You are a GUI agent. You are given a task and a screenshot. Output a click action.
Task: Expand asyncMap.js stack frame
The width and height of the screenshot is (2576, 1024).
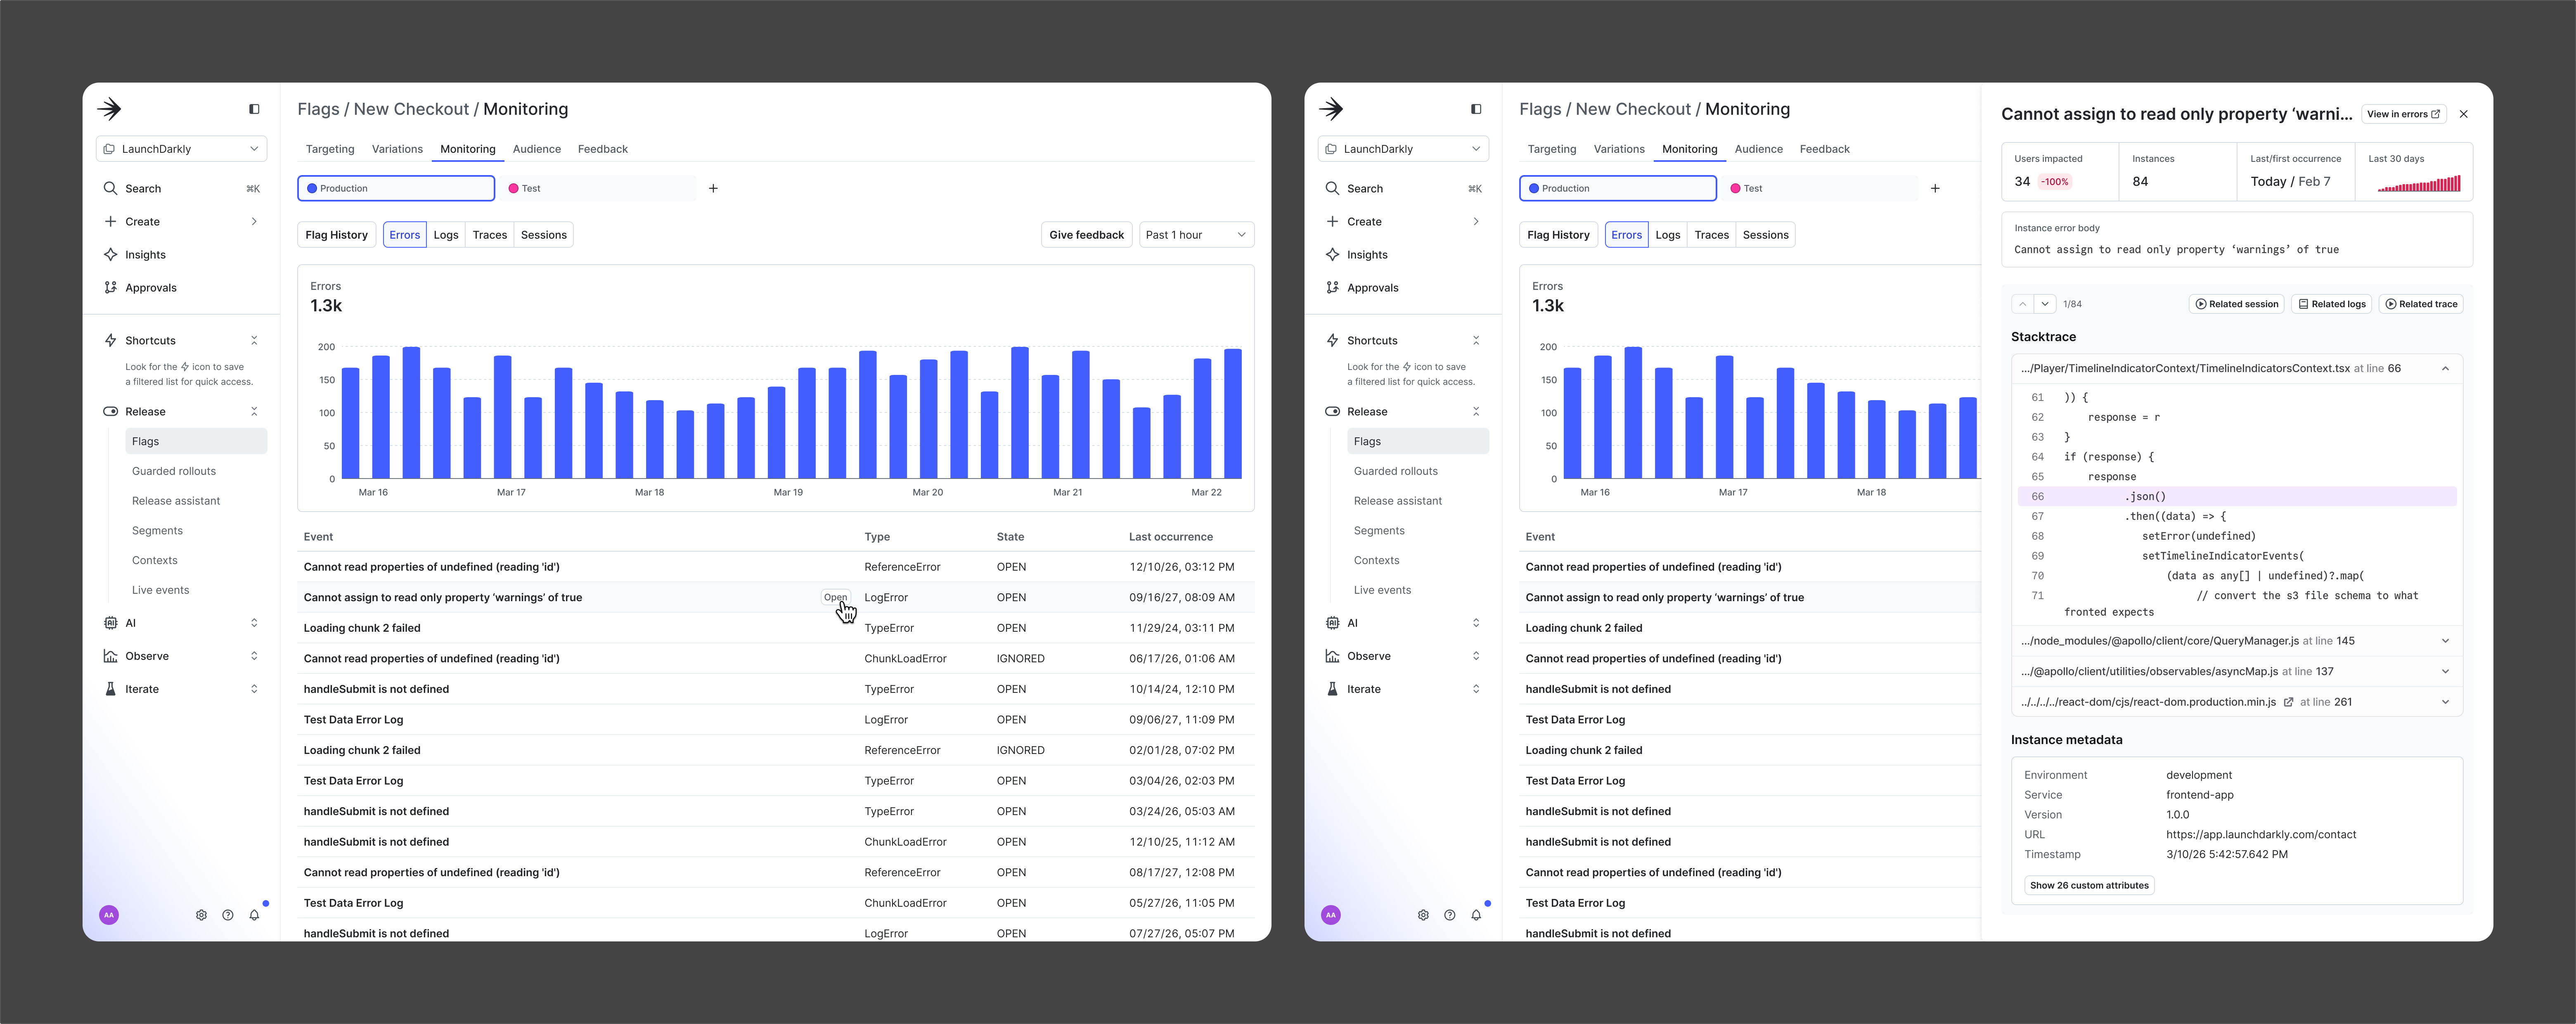click(2445, 672)
